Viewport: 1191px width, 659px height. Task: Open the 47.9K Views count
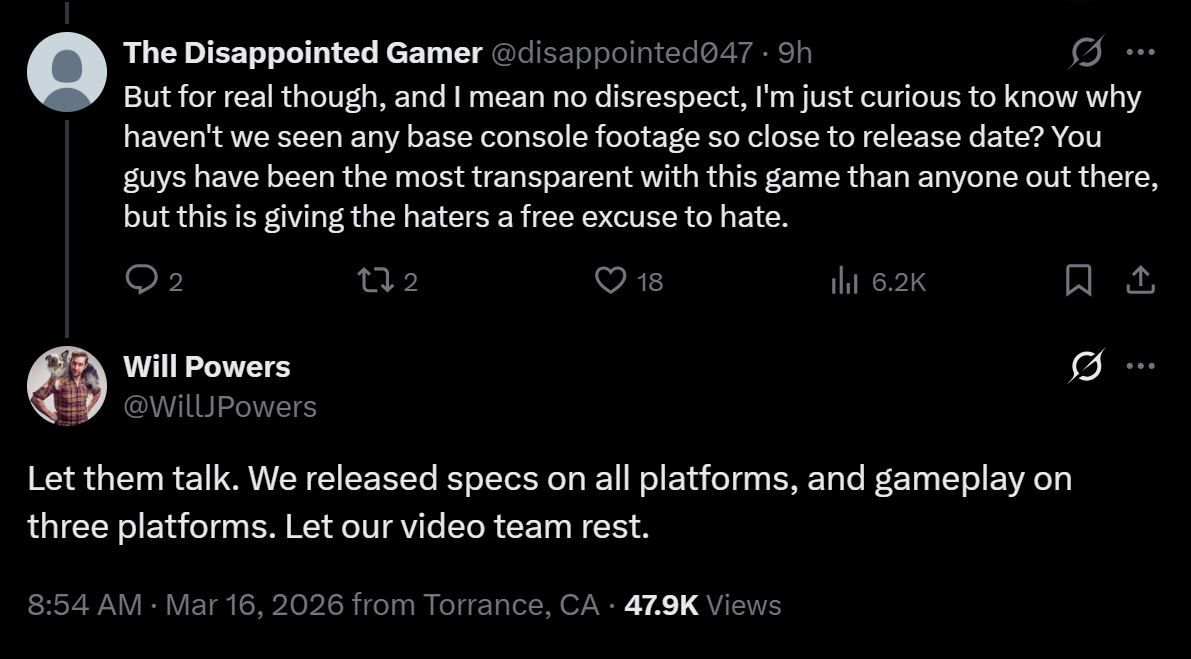702,605
